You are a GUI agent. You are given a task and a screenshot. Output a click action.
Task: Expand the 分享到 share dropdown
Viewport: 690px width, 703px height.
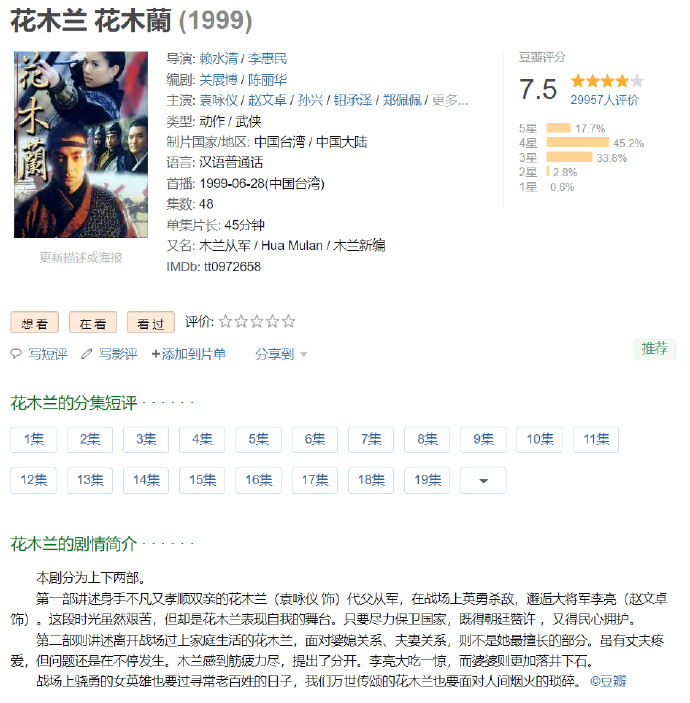coord(281,354)
